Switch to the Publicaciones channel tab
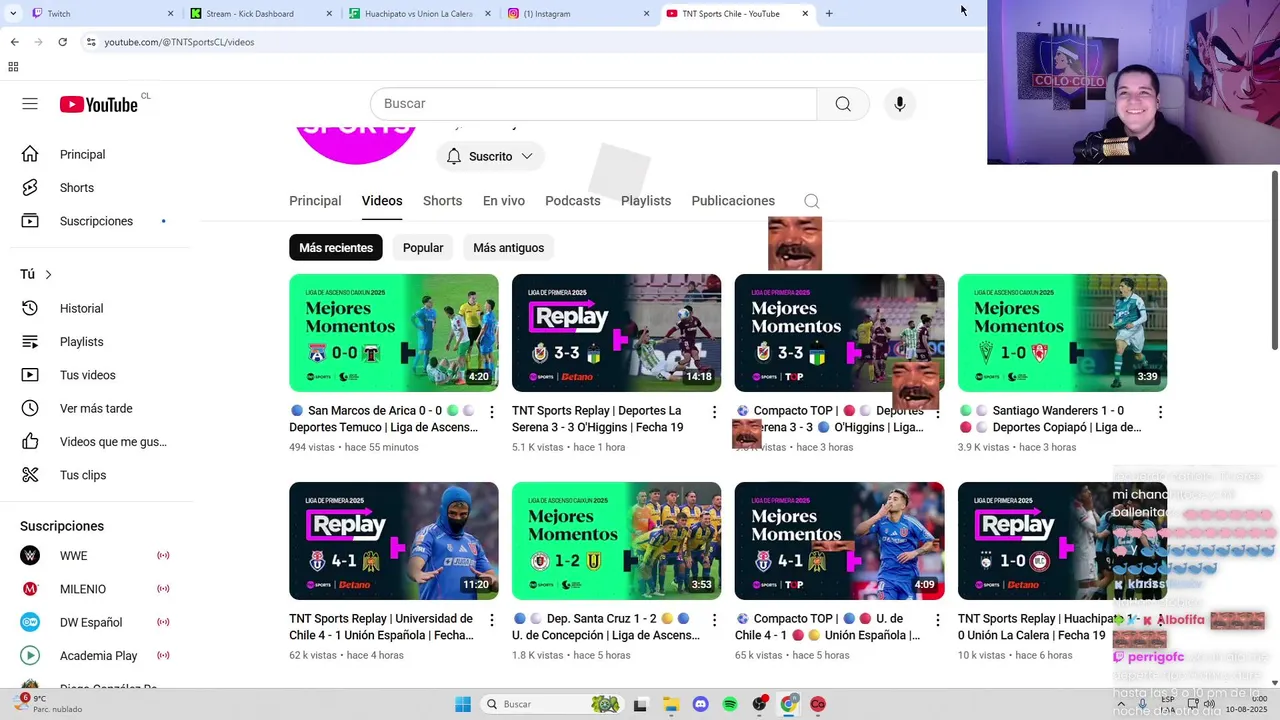Image resolution: width=1280 pixels, height=720 pixels. (x=733, y=201)
